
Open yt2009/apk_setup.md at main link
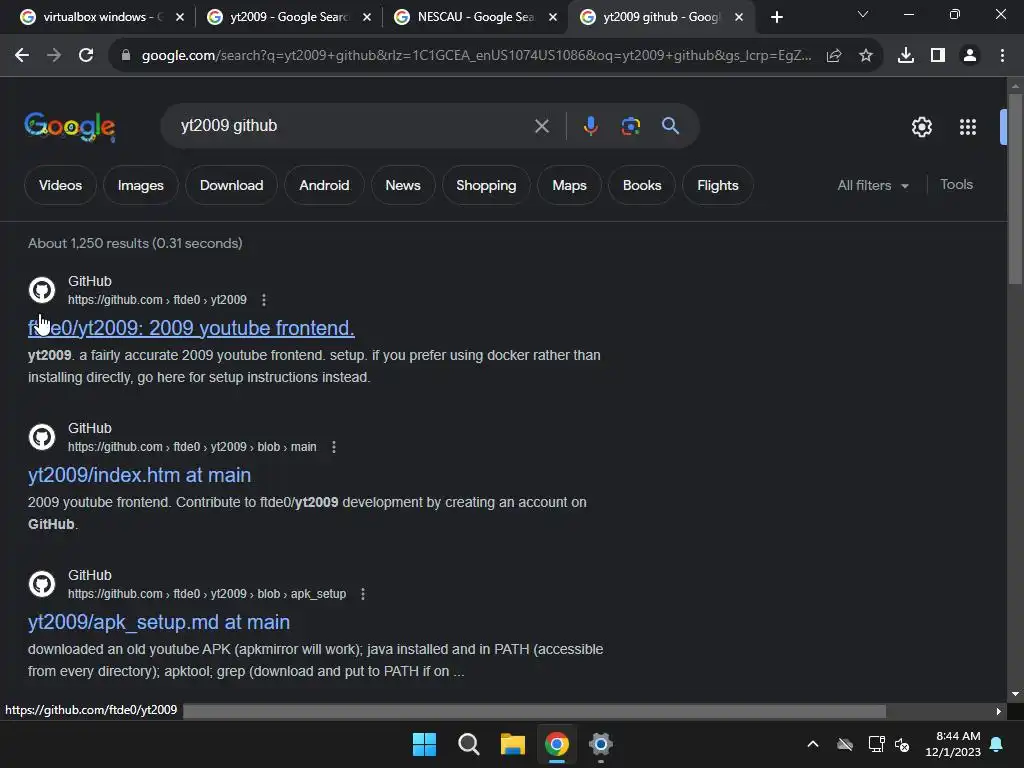tap(159, 622)
